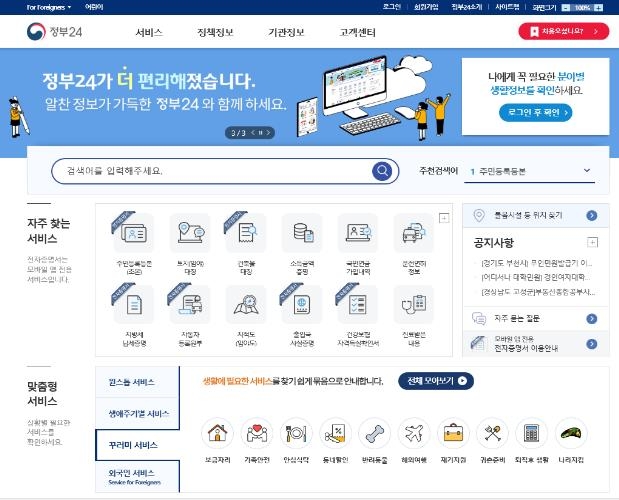Open the 사이트맵 link
The height and width of the screenshot is (500, 619).
coord(507,7)
